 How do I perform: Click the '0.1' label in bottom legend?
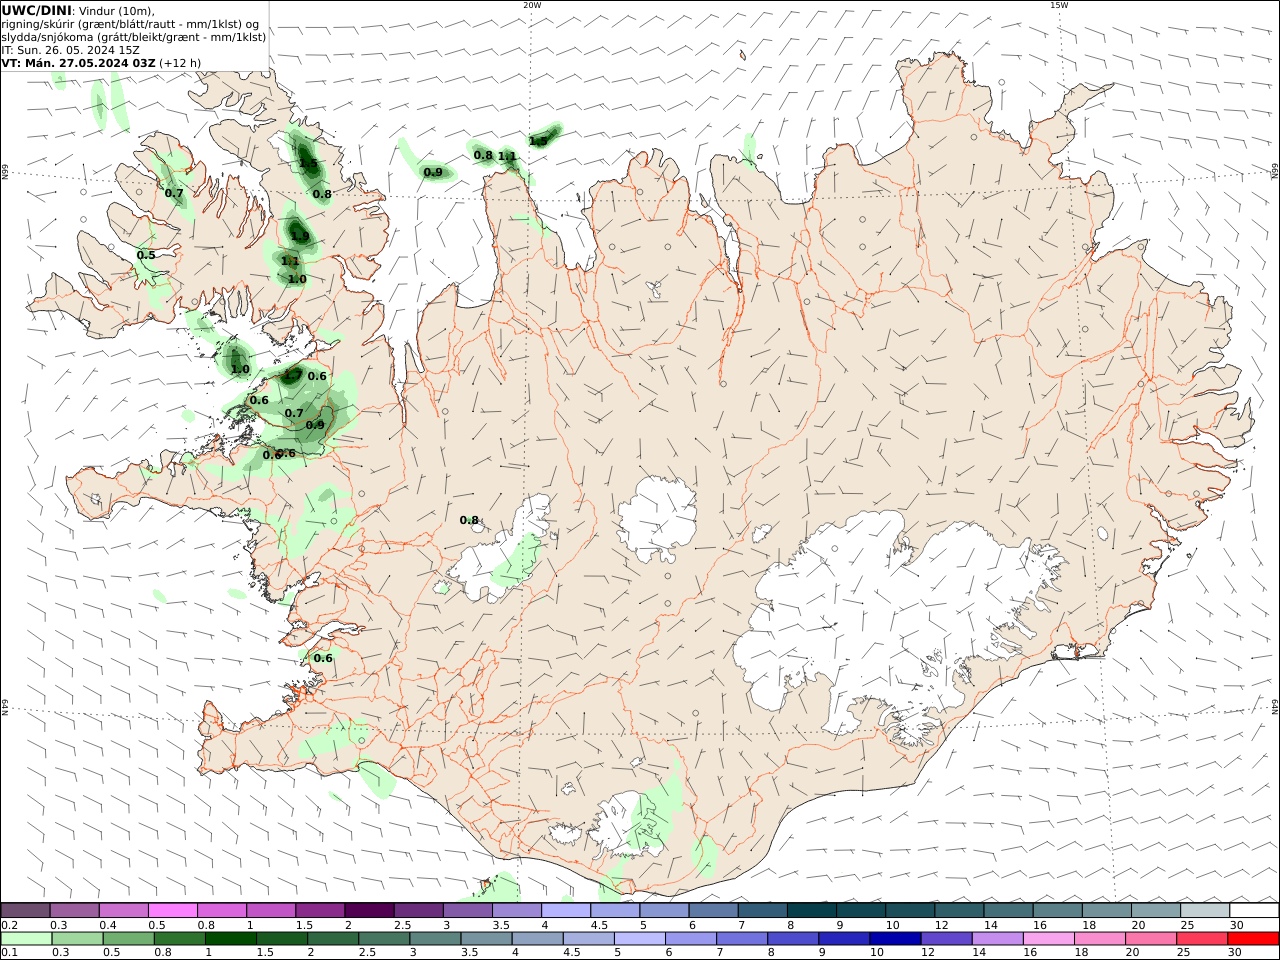(9, 953)
